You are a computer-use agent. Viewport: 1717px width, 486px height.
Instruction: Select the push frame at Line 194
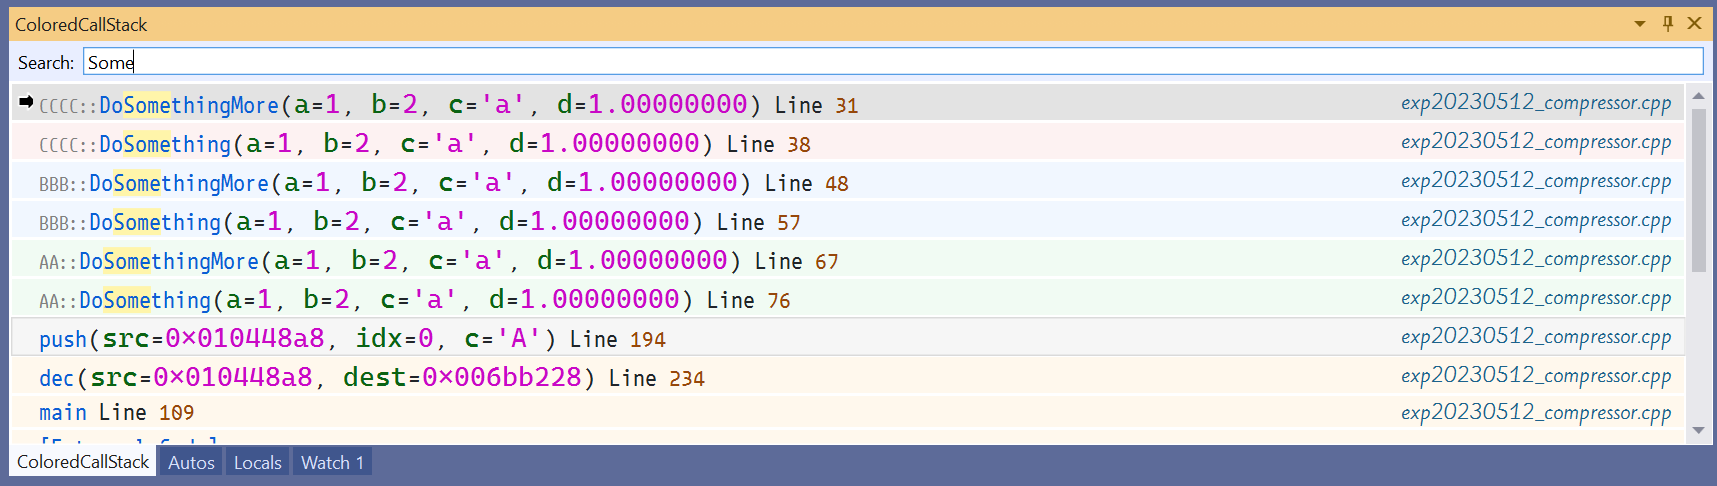(x=352, y=339)
